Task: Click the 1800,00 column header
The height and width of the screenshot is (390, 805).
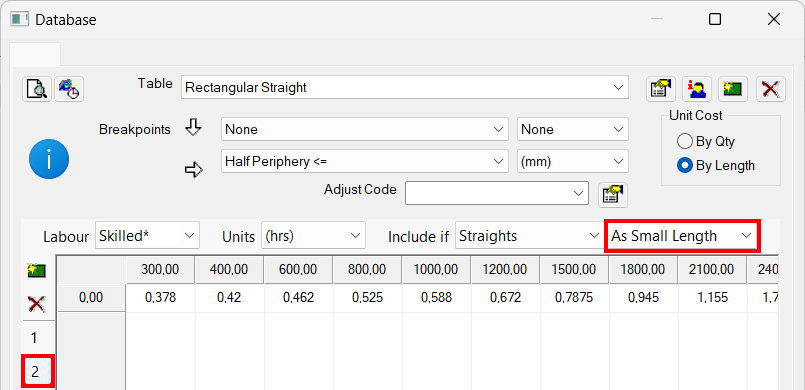Action: 643,269
